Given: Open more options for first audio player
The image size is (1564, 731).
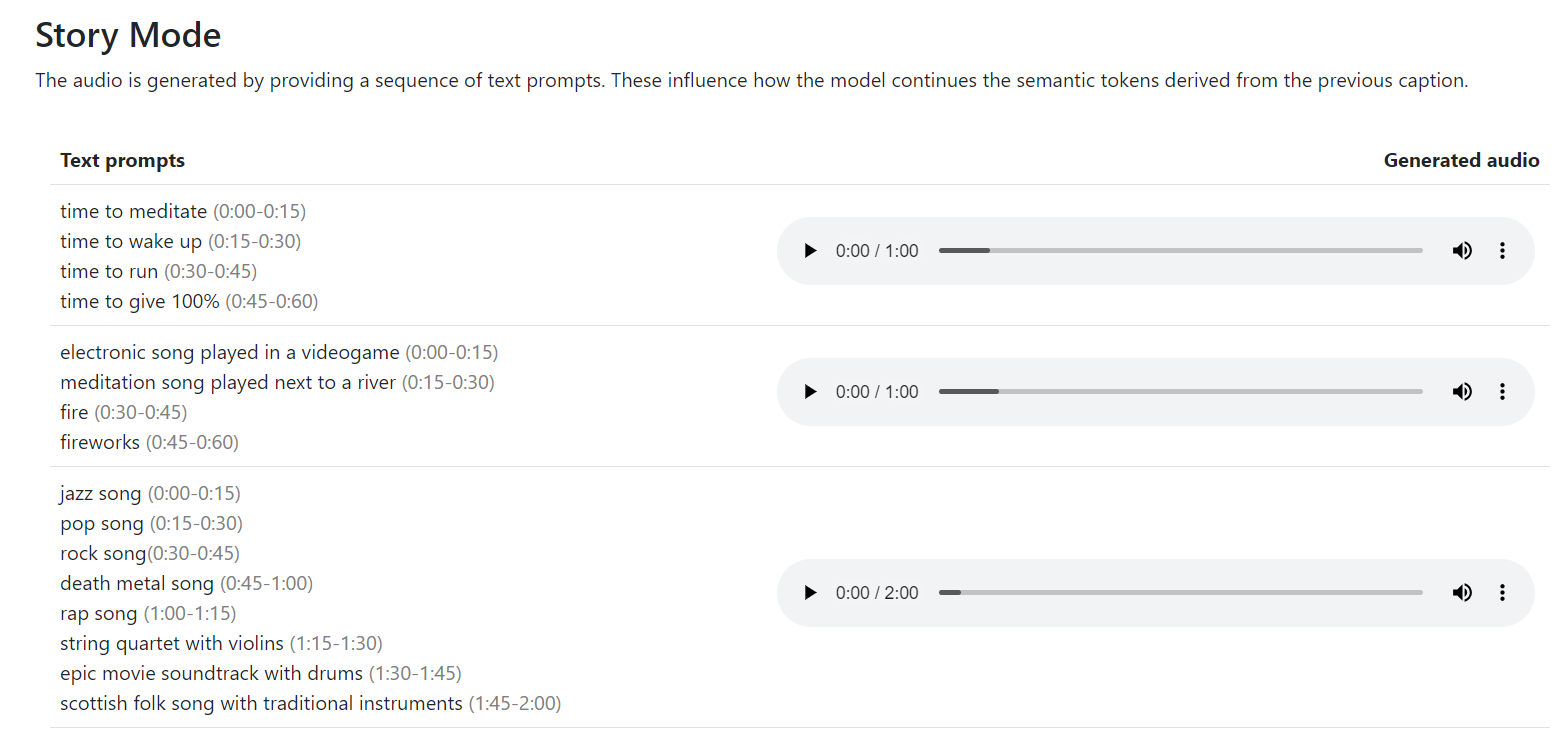Looking at the screenshot, I should (1502, 251).
